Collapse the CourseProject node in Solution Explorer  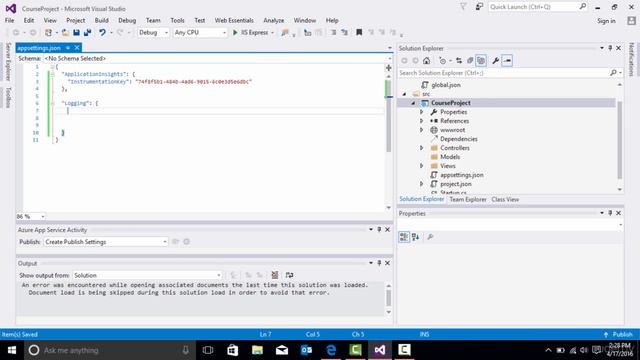tap(413, 103)
